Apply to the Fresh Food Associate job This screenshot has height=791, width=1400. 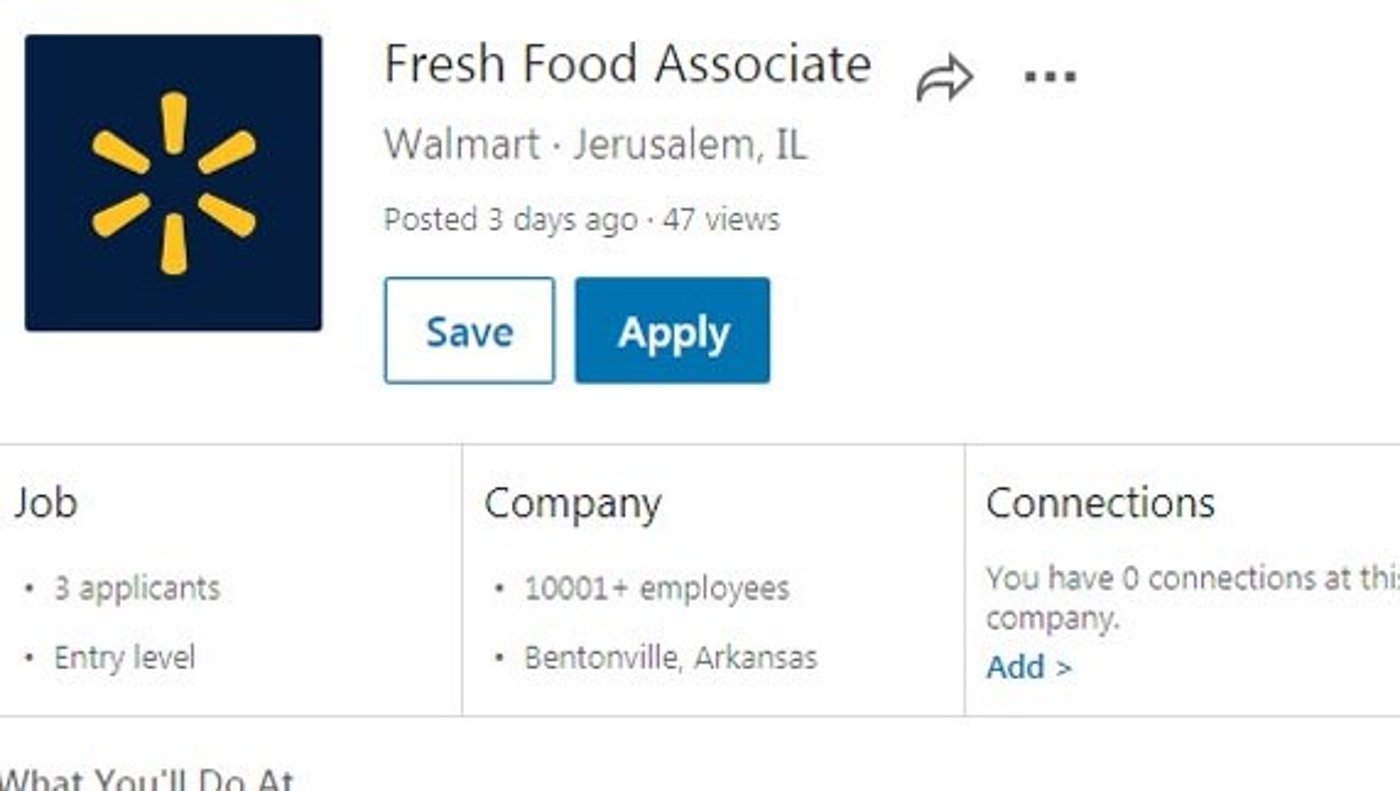pos(673,331)
